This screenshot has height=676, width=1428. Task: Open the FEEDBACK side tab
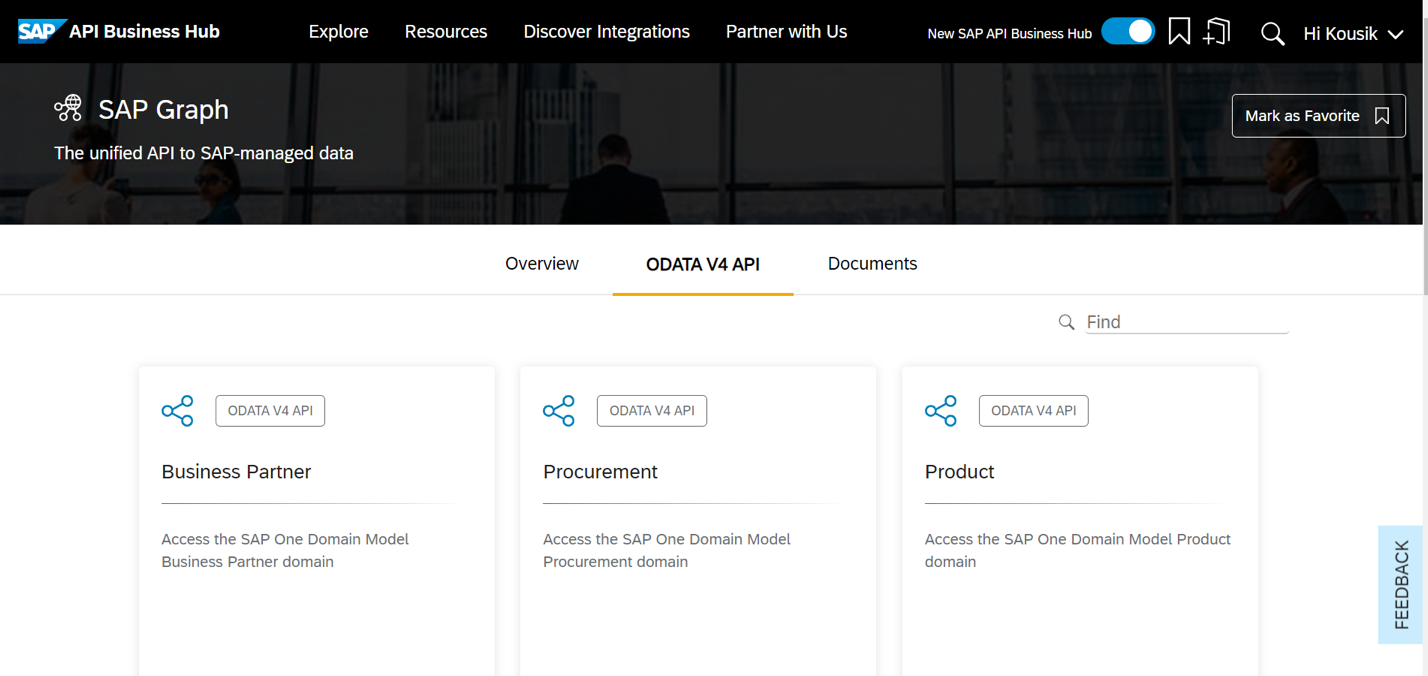click(1401, 585)
